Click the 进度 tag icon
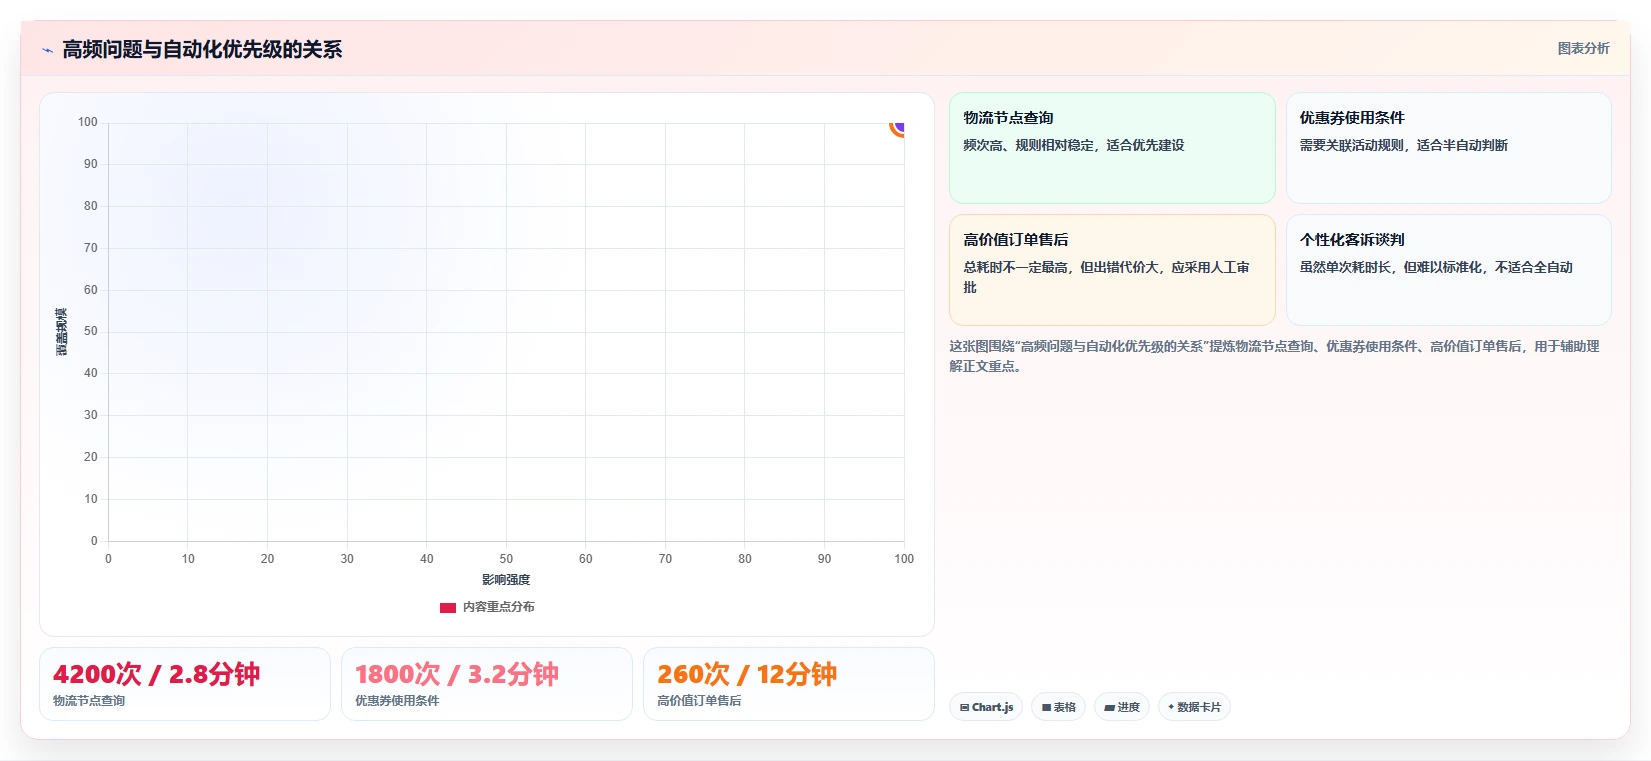The height and width of the screenshot is (761, 1651). click(x=1109, y=707)
